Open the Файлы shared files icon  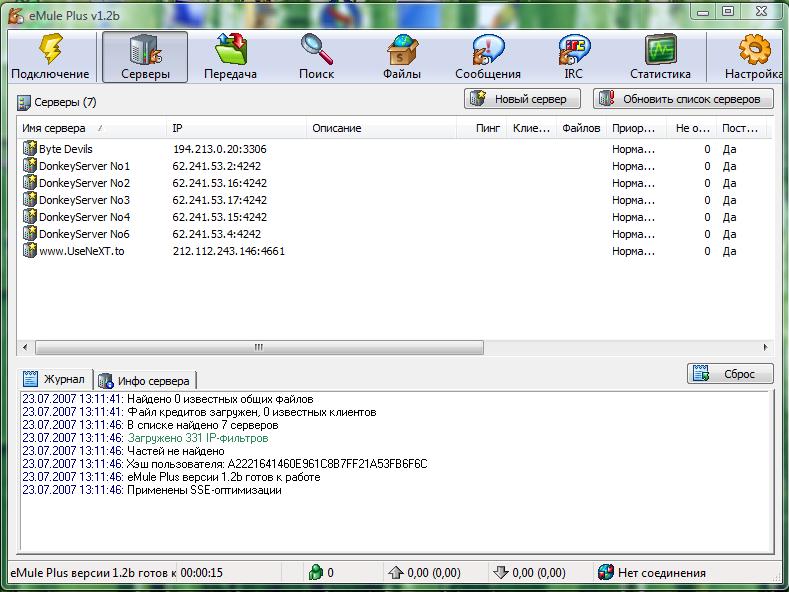[x=402, y=49]
